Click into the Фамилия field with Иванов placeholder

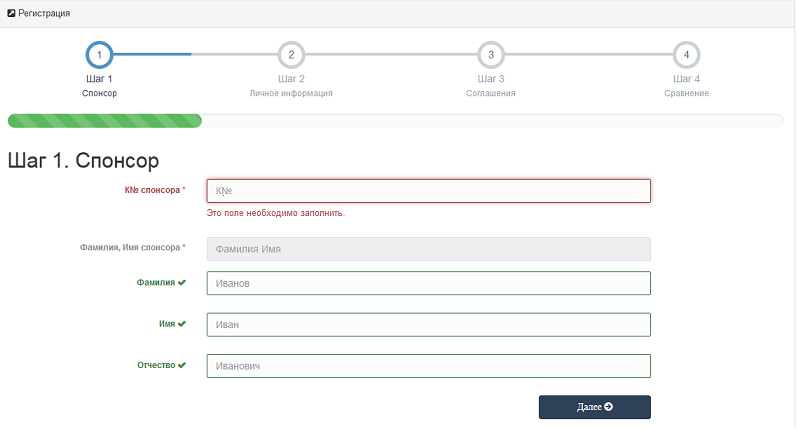point(428,283)
